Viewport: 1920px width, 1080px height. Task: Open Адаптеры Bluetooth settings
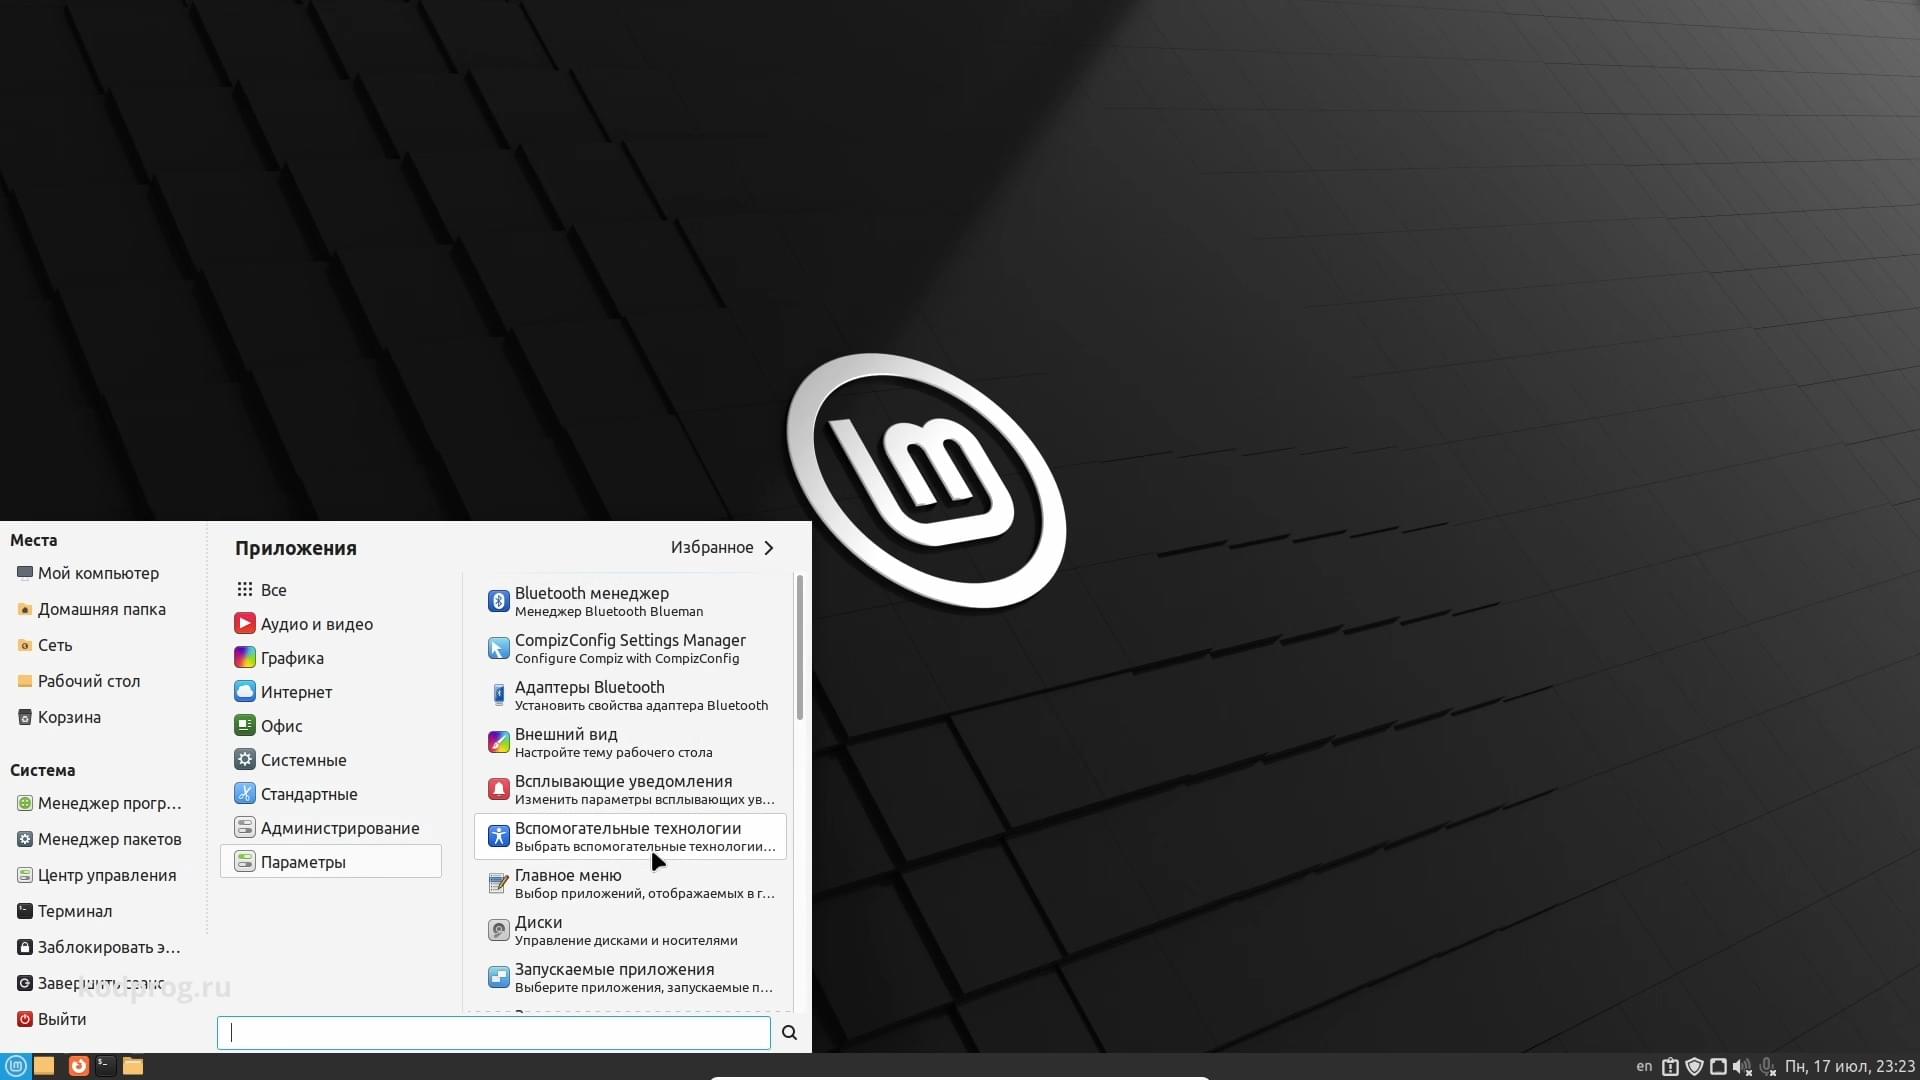tap(630, 695)
